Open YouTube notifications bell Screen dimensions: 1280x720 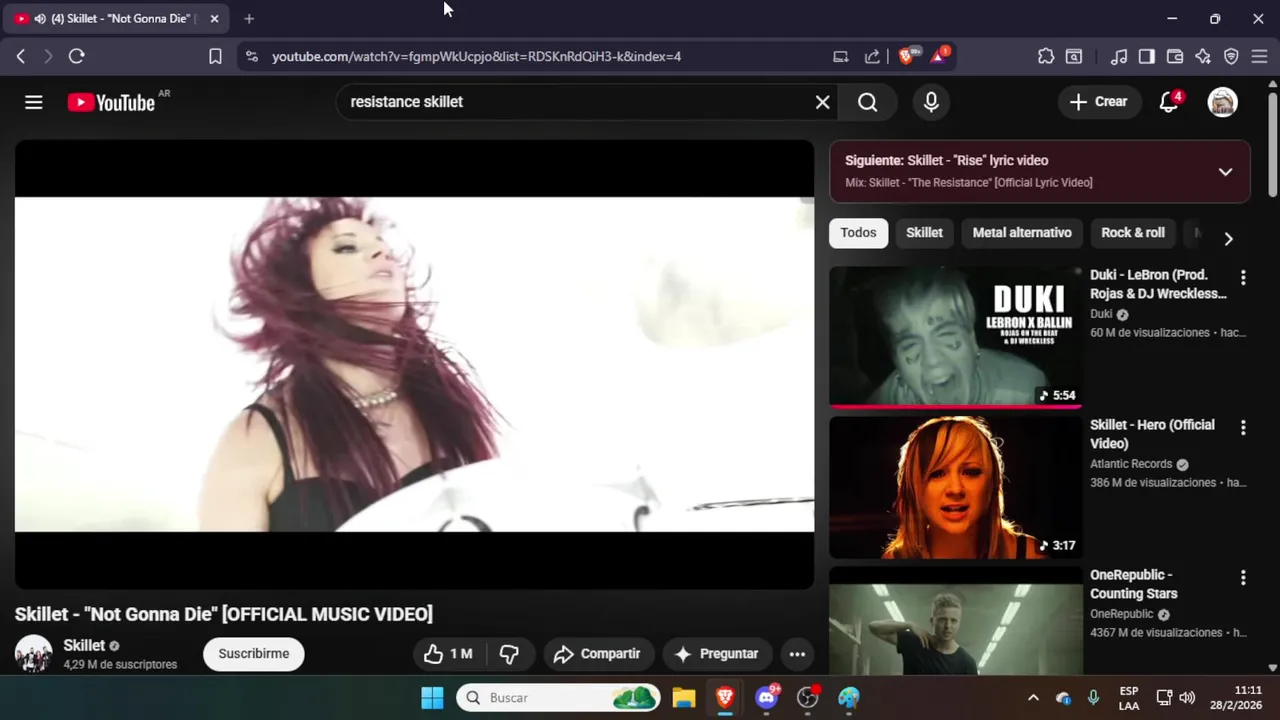1168,102
